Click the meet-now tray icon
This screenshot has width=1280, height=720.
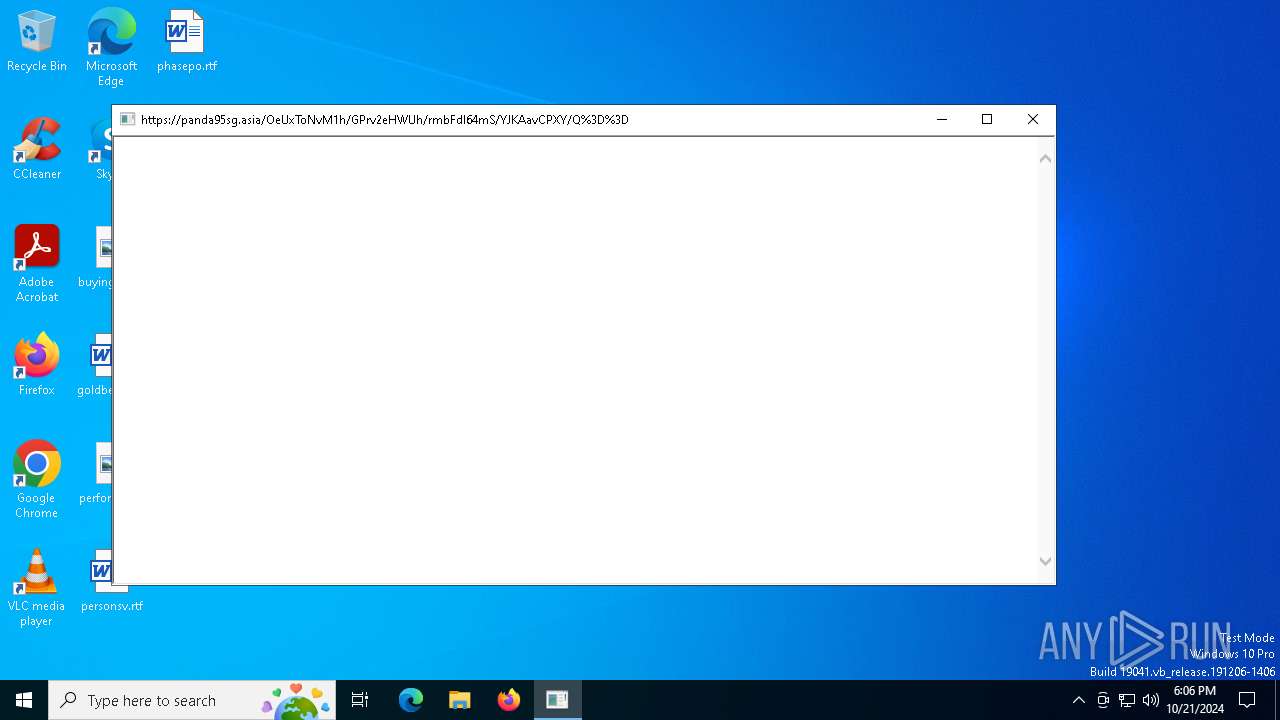click(1103, 700)
